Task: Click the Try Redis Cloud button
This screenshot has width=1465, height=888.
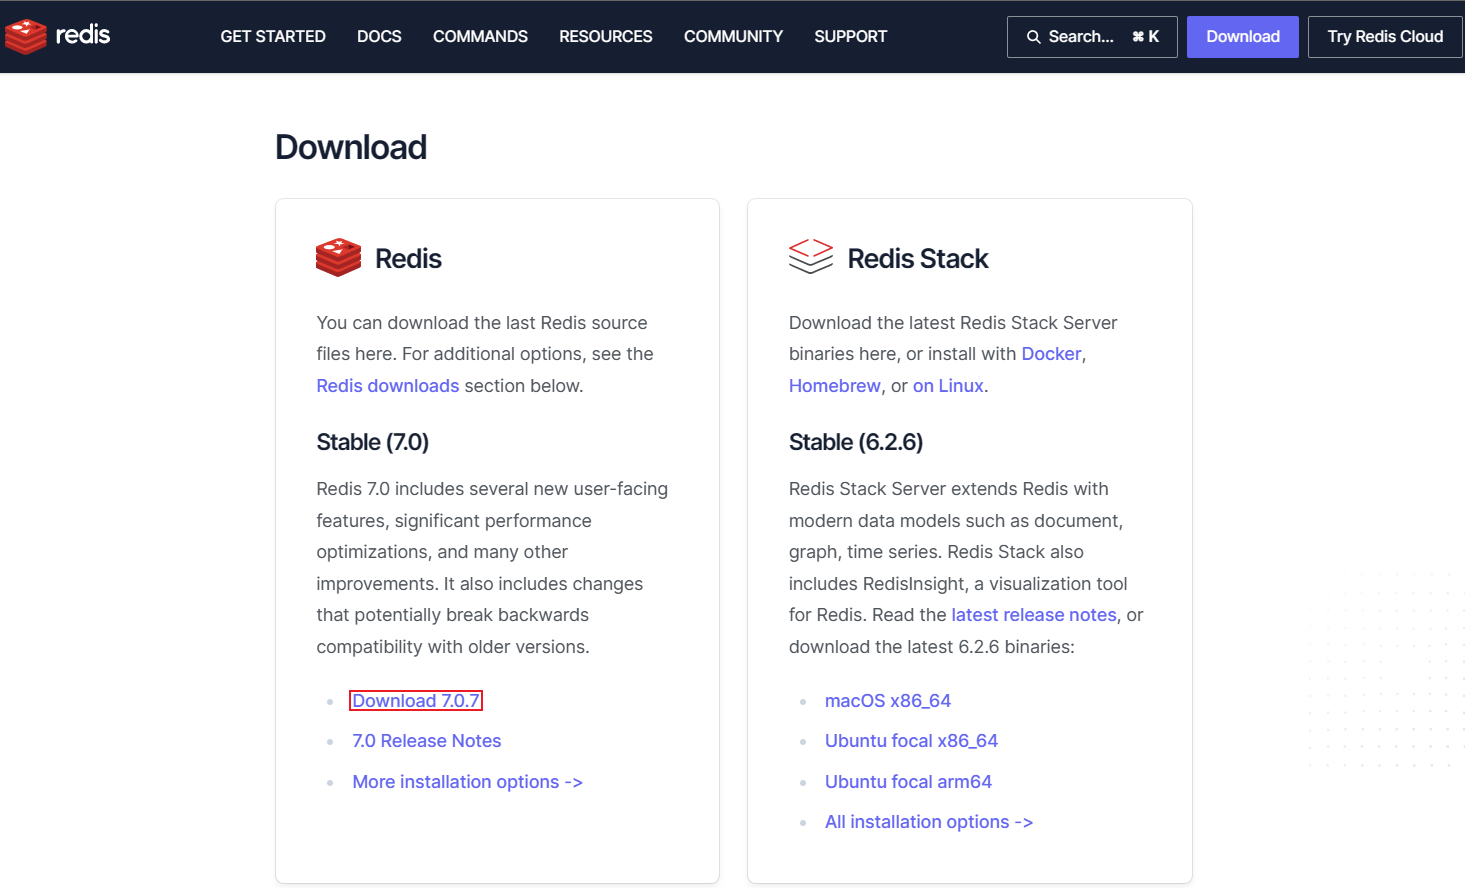Action: pos(1385,37)
